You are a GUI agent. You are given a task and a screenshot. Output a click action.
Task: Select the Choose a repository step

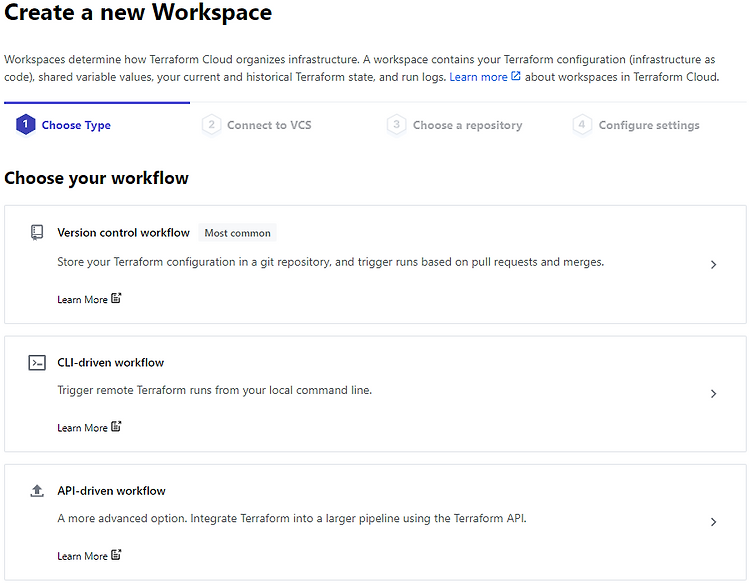point(467,125)
